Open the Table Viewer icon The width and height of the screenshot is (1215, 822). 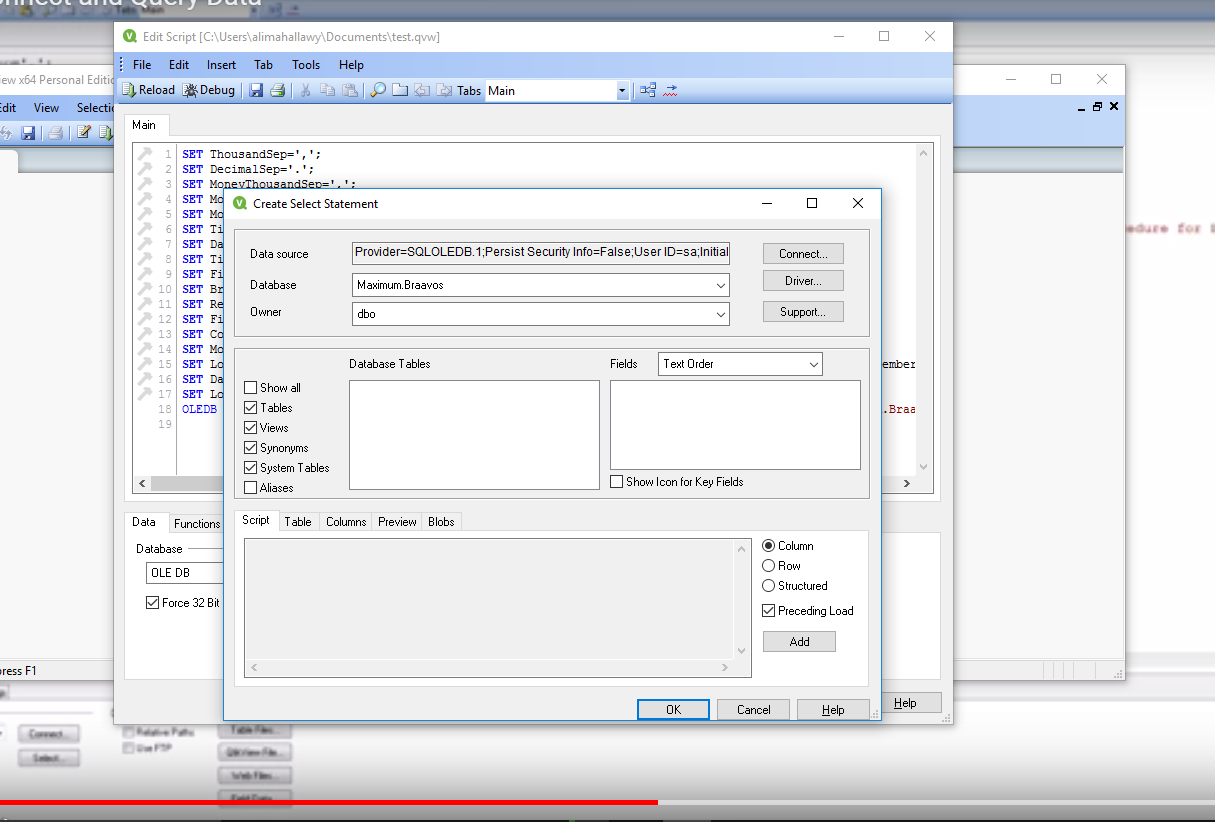[648, 90]
